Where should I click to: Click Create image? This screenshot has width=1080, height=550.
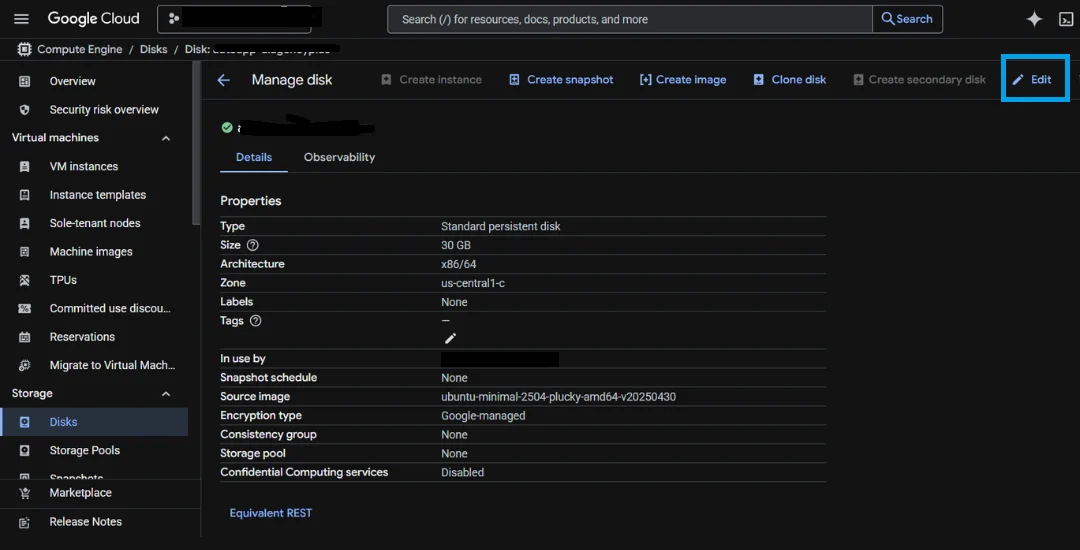pyautogui.click(x=683, y=80)
